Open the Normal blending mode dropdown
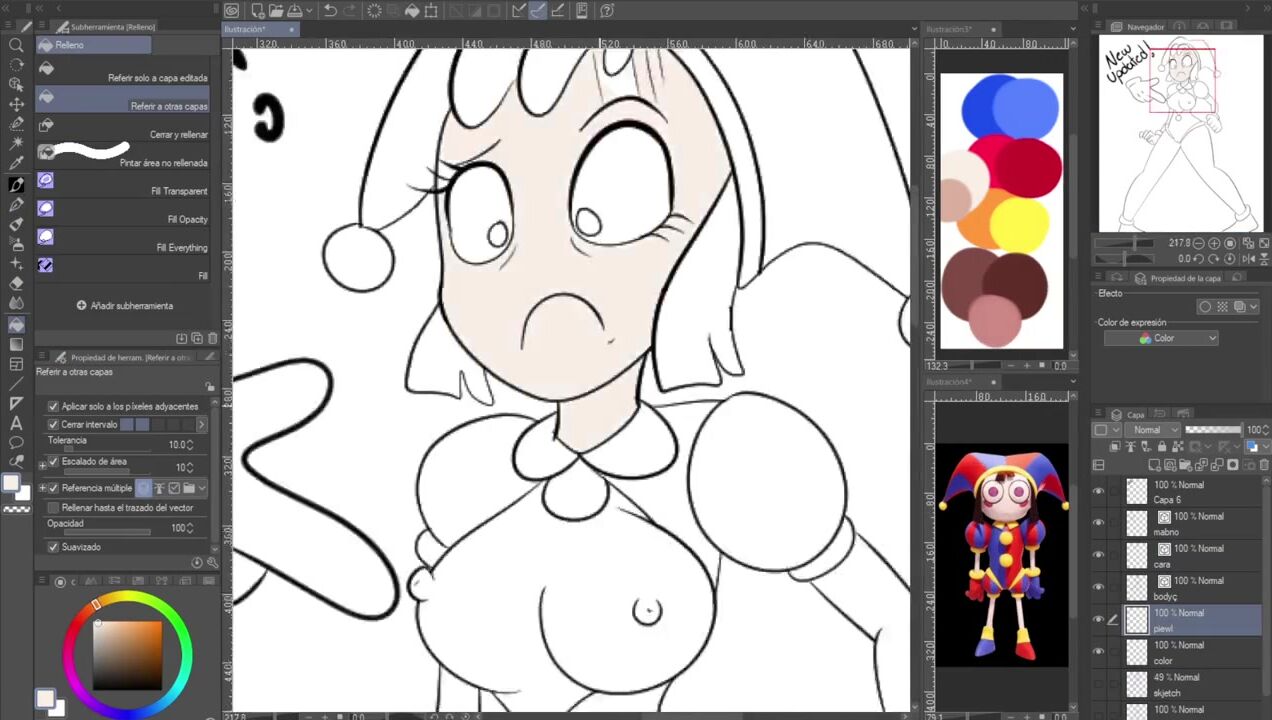Image resolution: width=1272 pixels, height=720 pixels. click(x=1153, y=430)
